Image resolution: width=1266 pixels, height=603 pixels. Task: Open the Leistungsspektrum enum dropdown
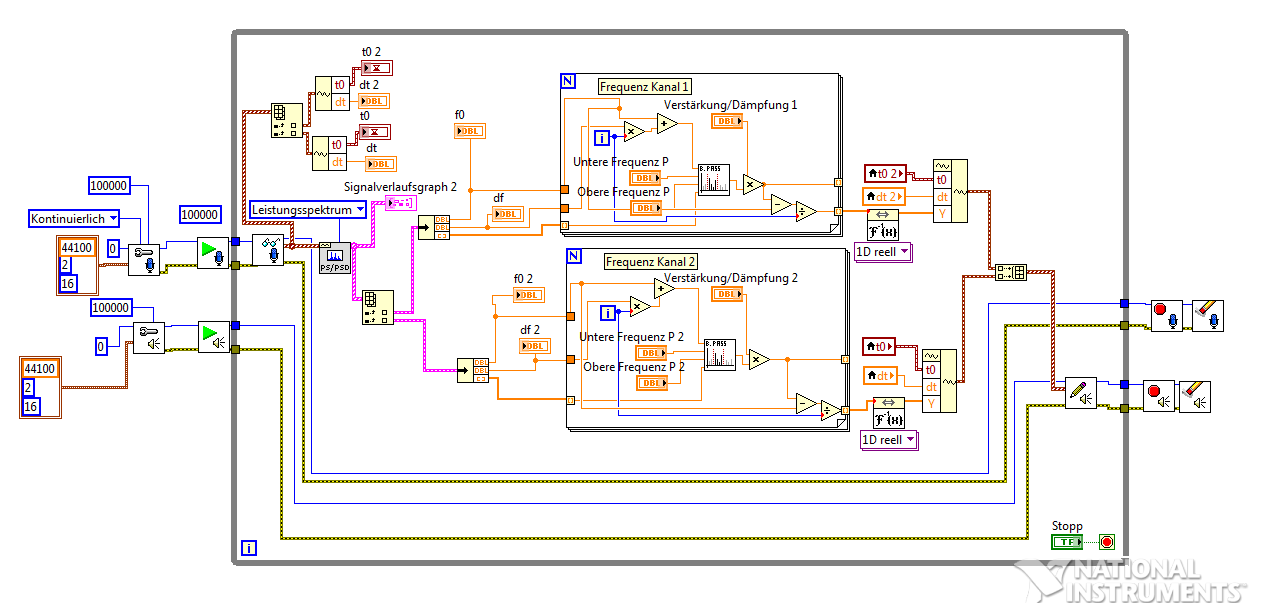point(308,210)
